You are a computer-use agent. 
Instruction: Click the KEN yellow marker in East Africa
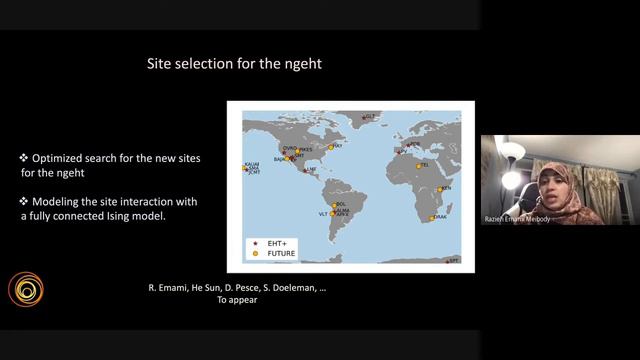click(440, 189)
